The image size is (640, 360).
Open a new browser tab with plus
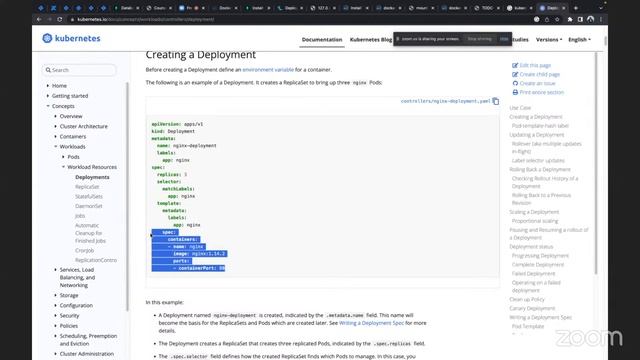(x=576, y=8)
